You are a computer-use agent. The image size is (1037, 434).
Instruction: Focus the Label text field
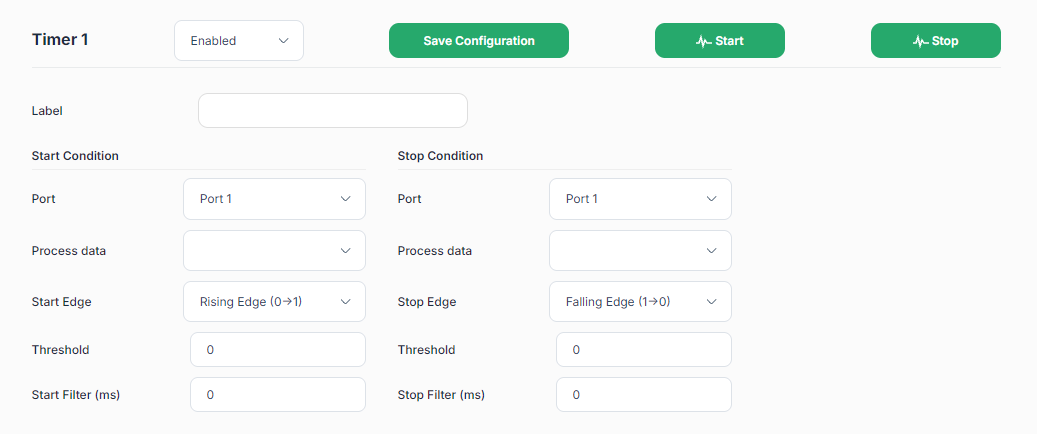coord(333,110)
